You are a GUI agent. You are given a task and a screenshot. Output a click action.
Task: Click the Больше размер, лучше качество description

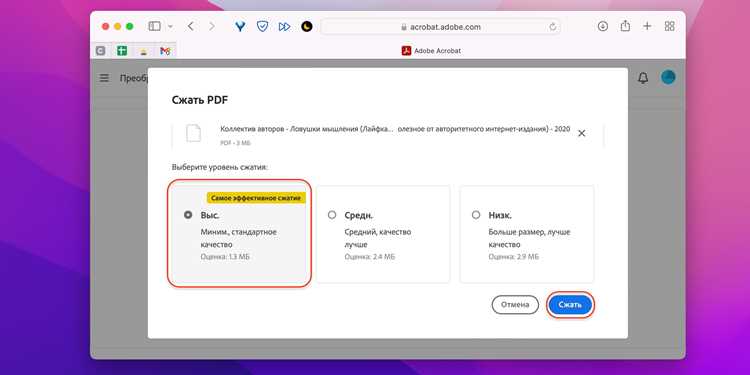pyautogui.click(x=529, y=238)
